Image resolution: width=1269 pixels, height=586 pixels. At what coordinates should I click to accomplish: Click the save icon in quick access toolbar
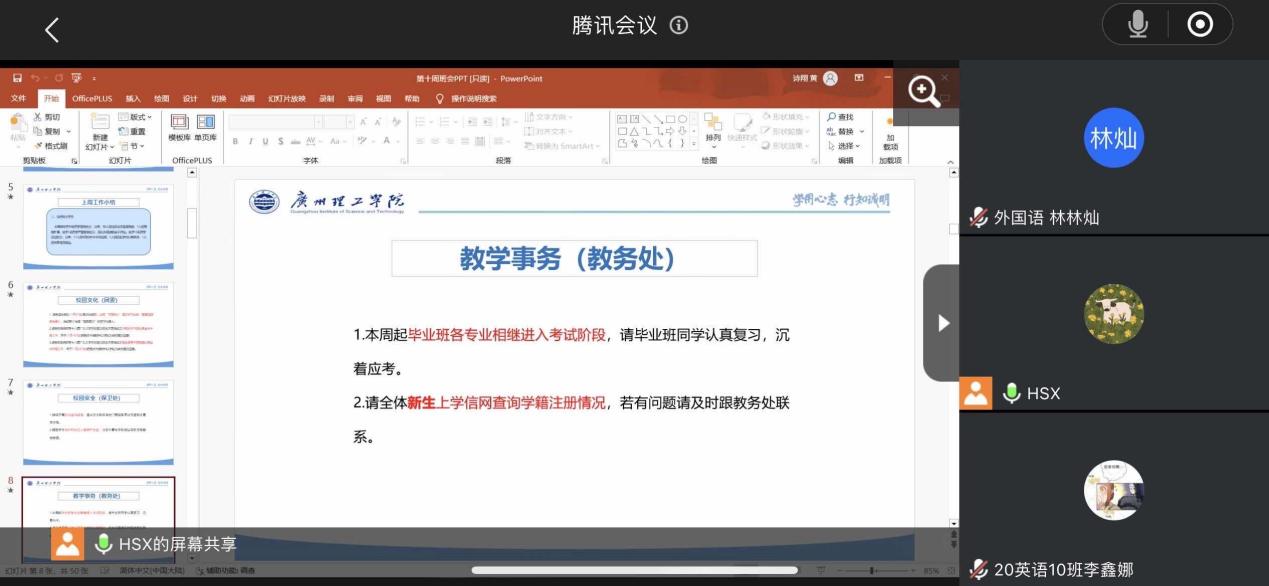(15, 78)
